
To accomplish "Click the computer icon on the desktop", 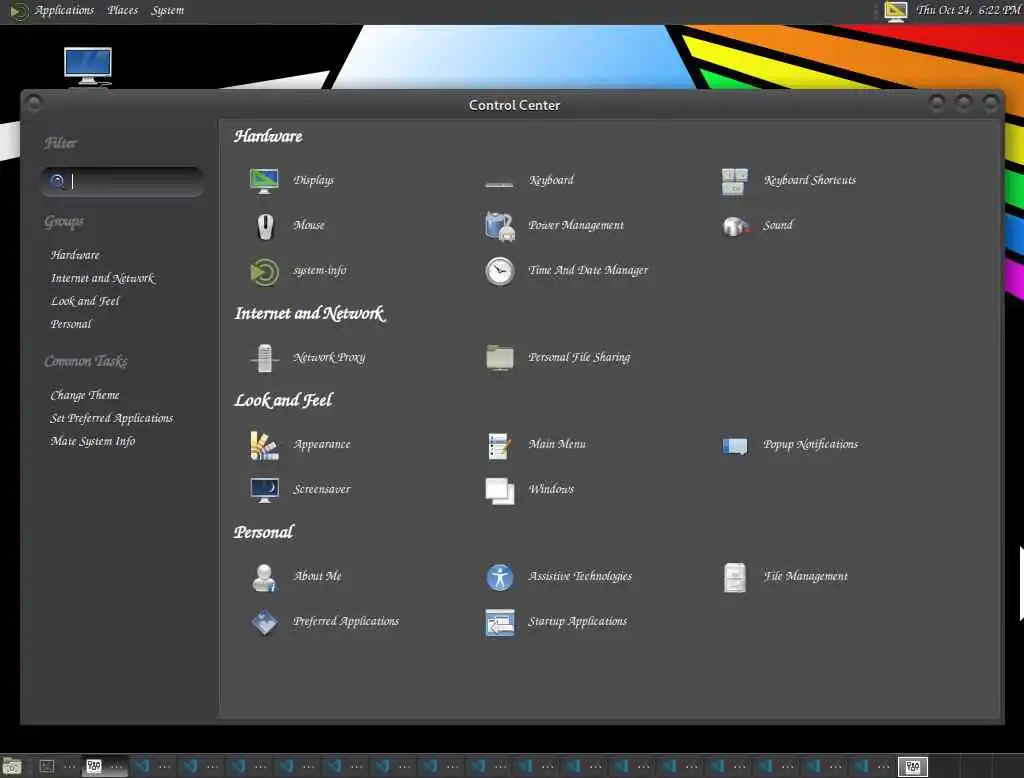I will 88,66.
